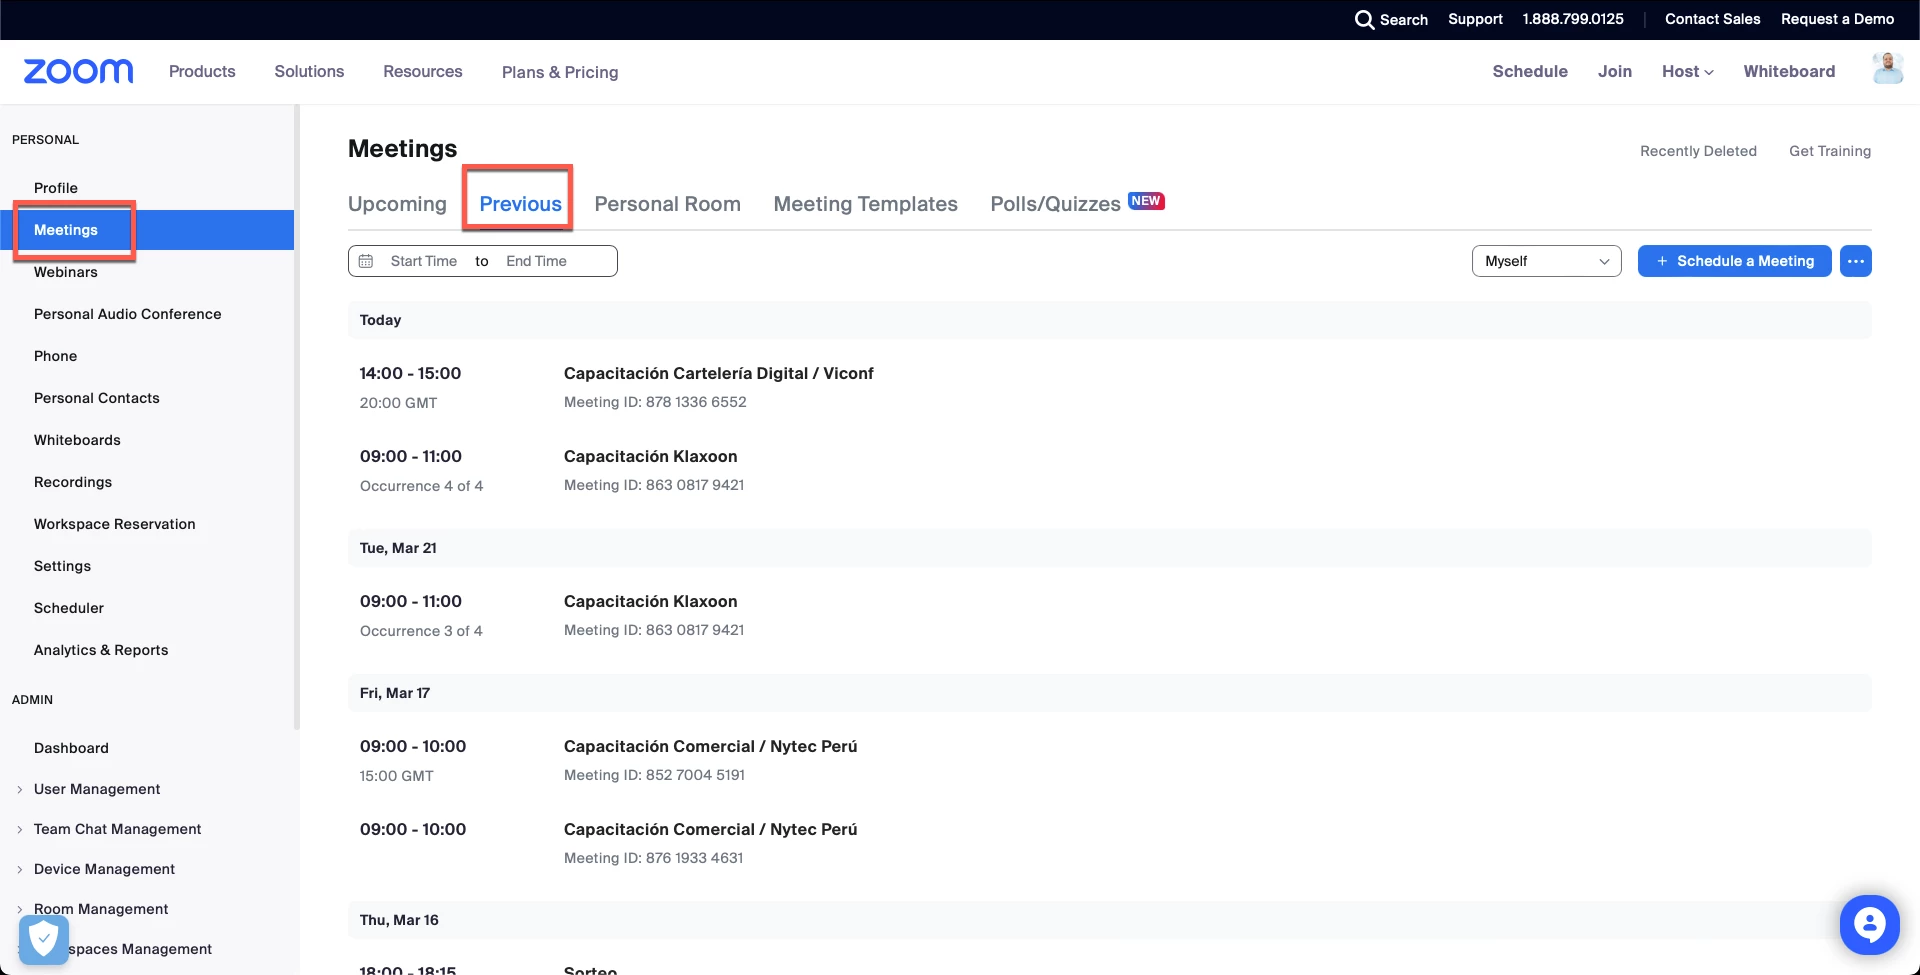Open Phone in the sidebar
This screenshot has width=1920, height=975.
[x=55, y=356]
